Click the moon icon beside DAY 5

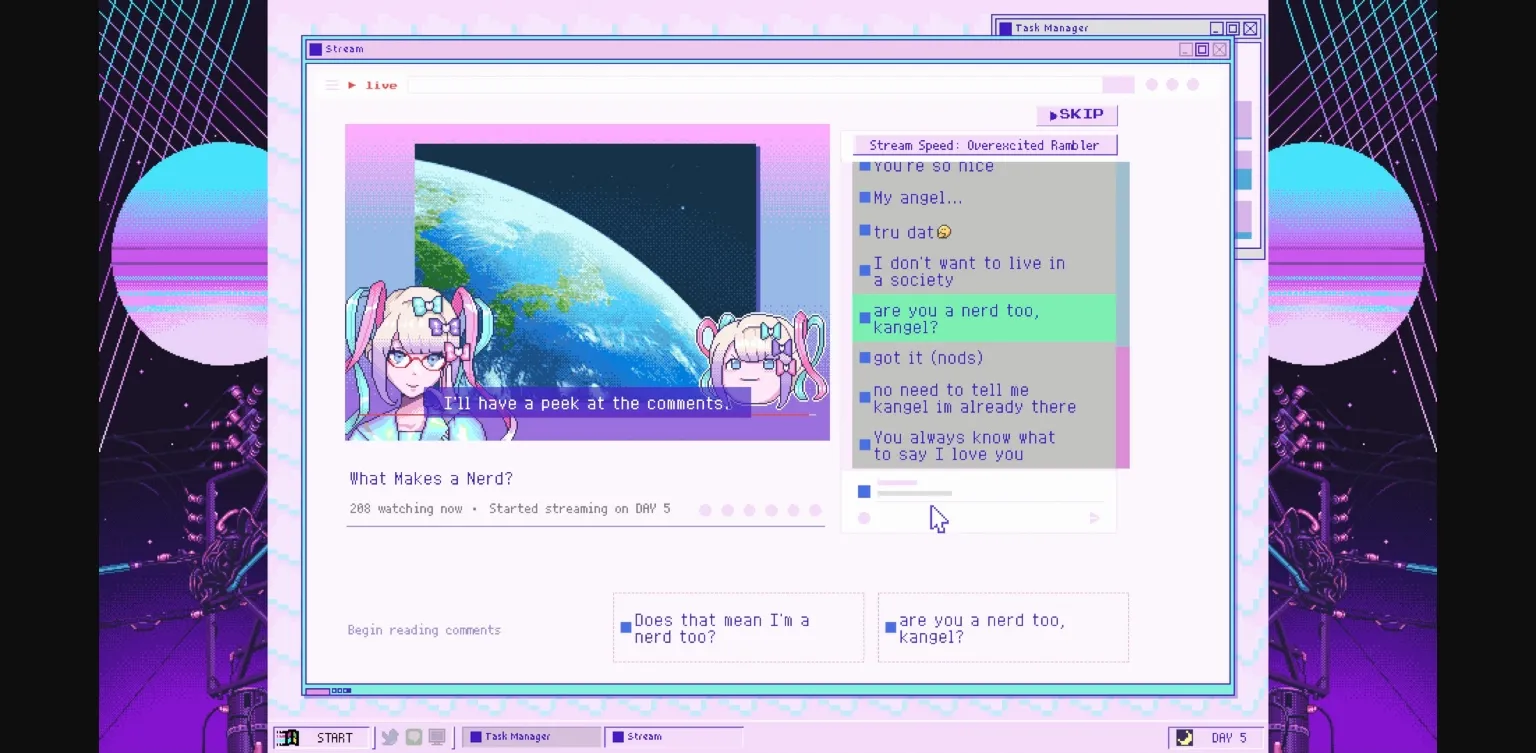1183,737
